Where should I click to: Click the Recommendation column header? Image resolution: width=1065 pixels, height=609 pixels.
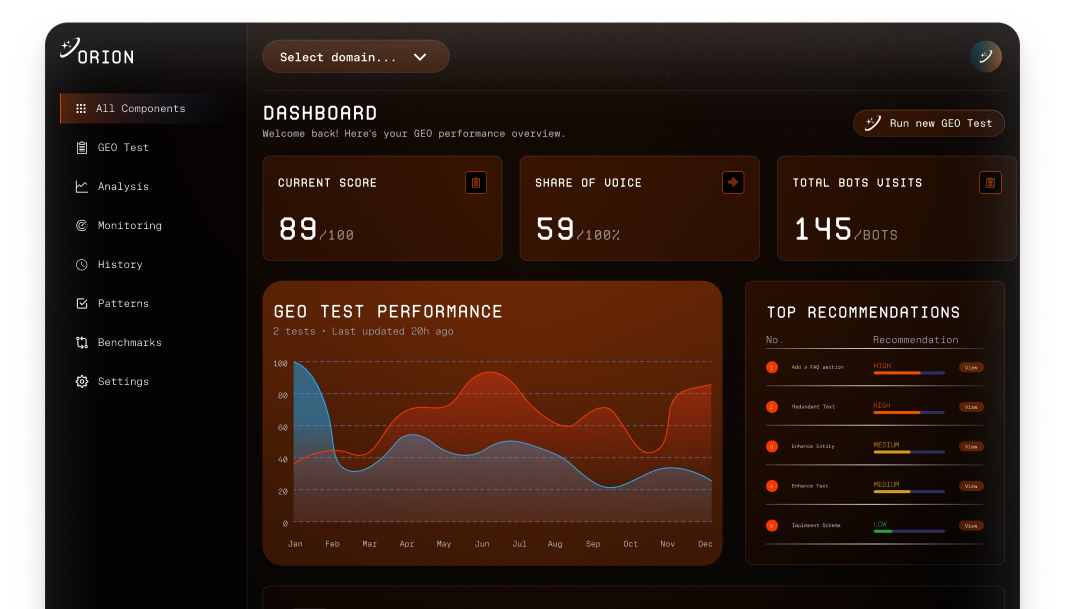click(x=916, y=339)
